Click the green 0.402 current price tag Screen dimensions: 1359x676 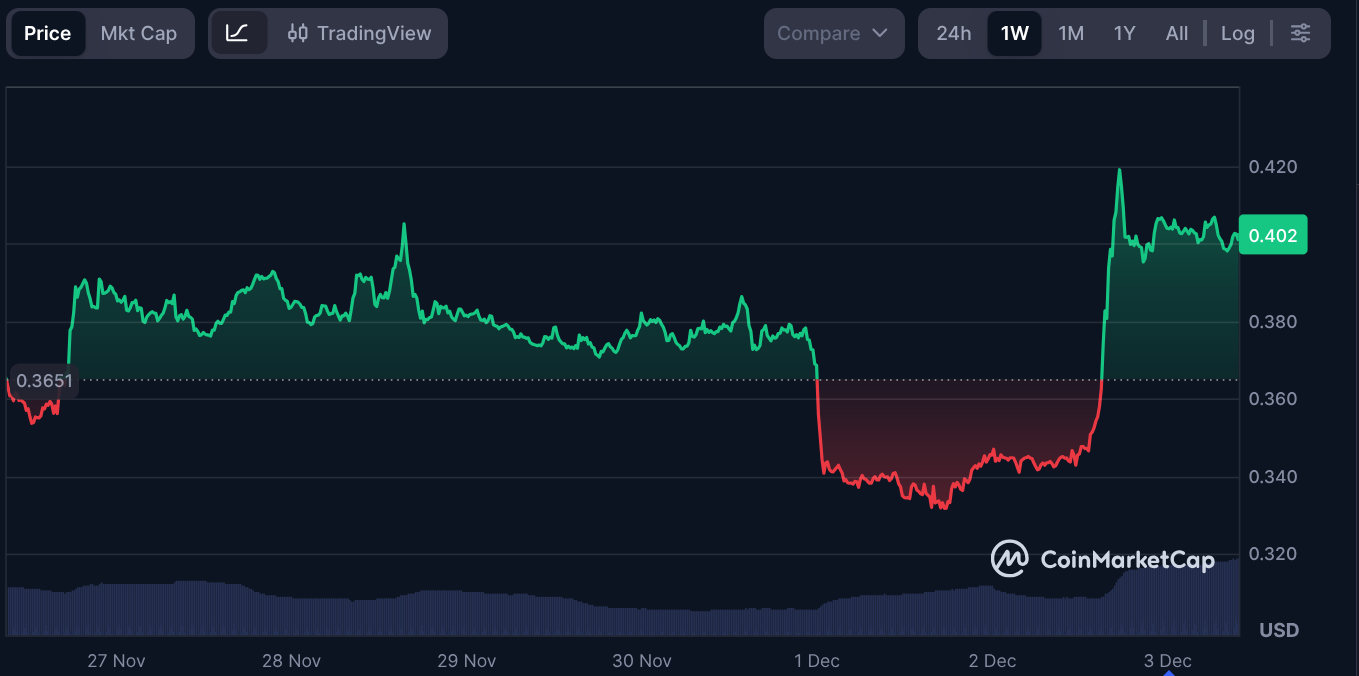(x=1272, y=236)
